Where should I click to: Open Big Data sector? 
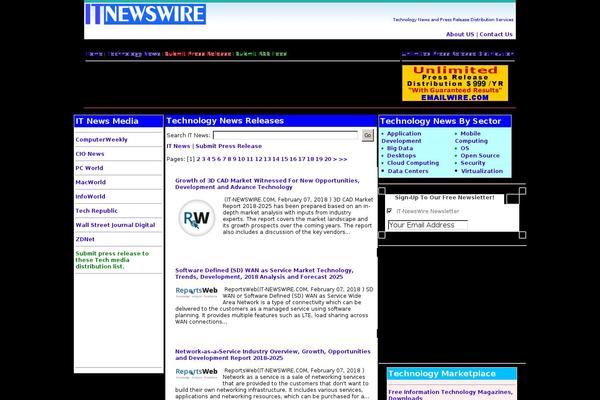tap(400, 148)
